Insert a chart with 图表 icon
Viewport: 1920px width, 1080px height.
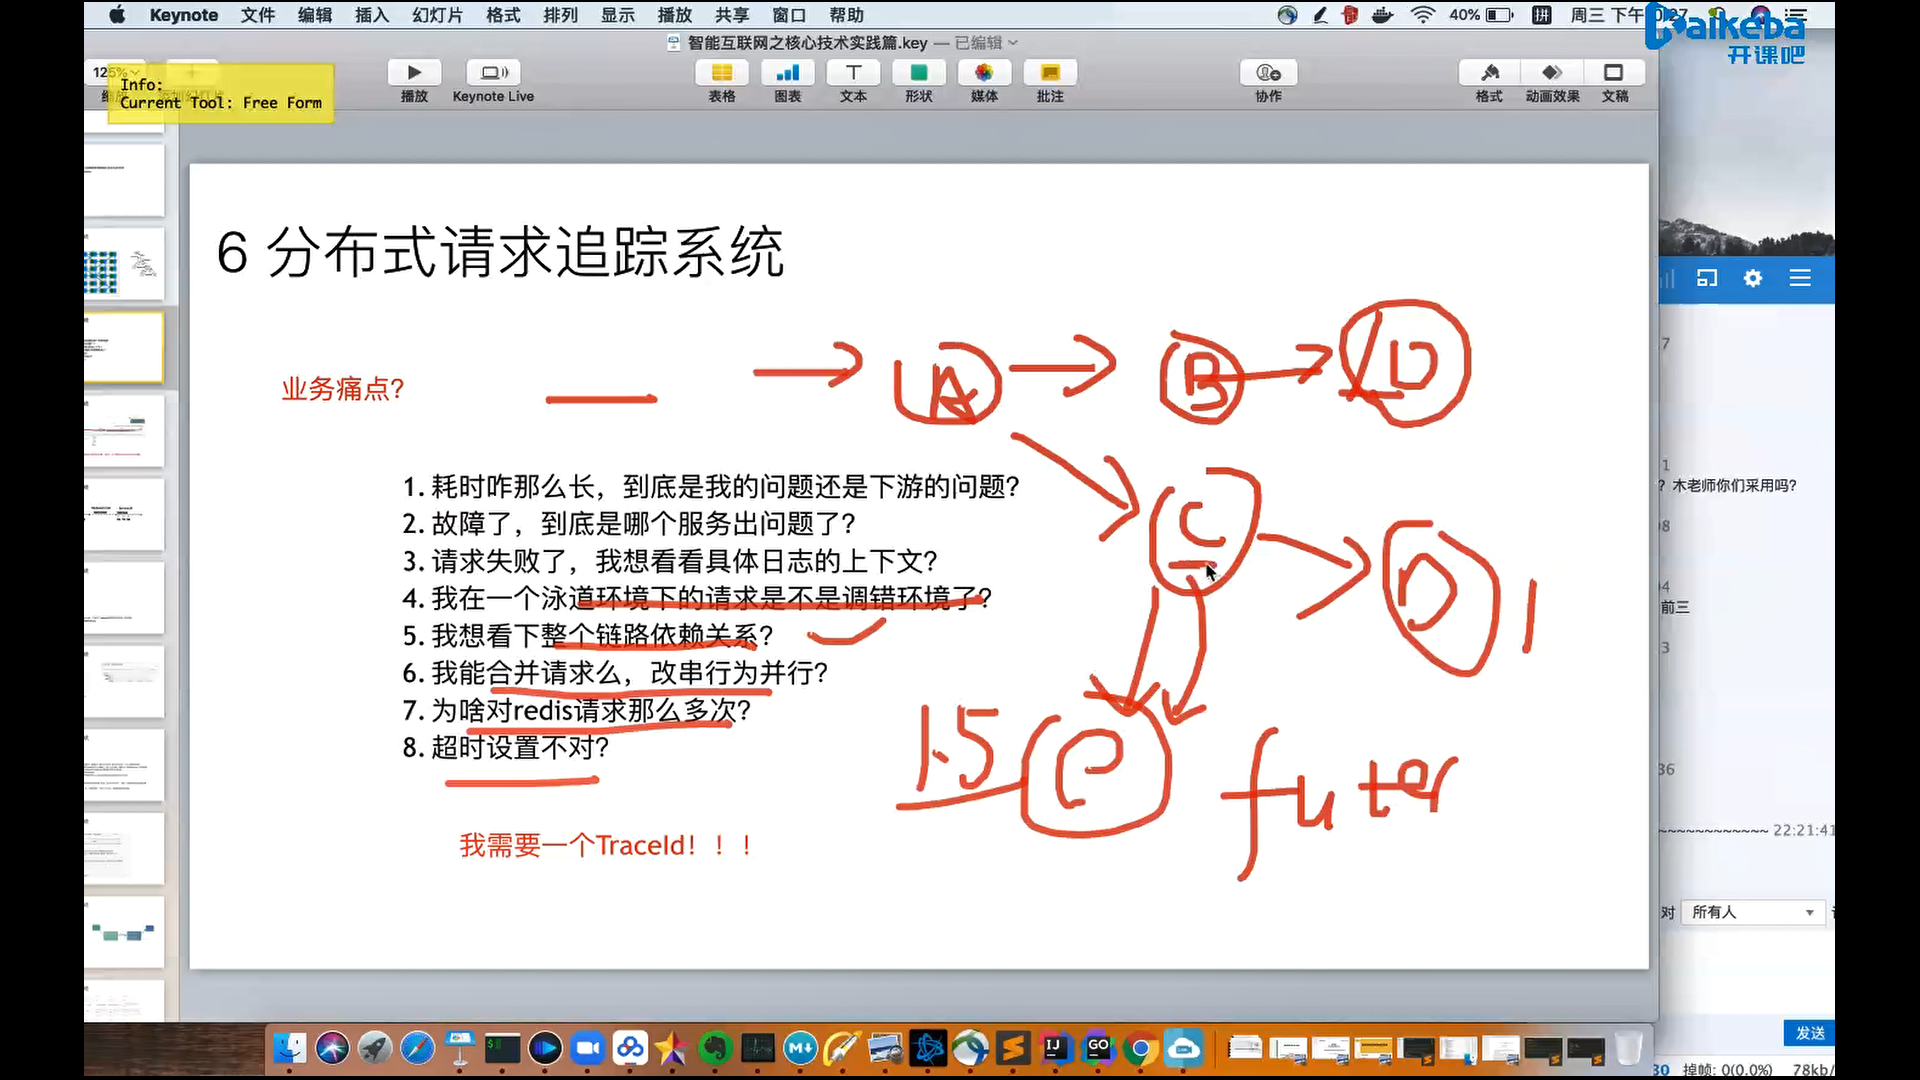click(787, 73)
